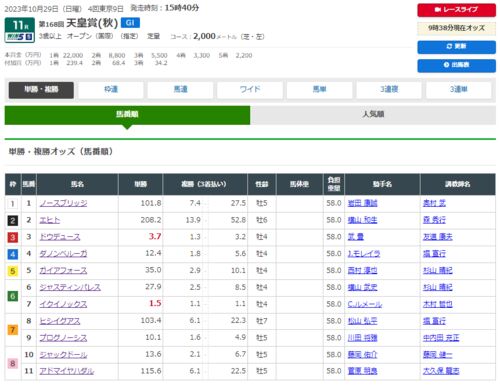500x385 pixels.
Task: Open jockey link 松山 弘平
Action: tap(362, 321)
